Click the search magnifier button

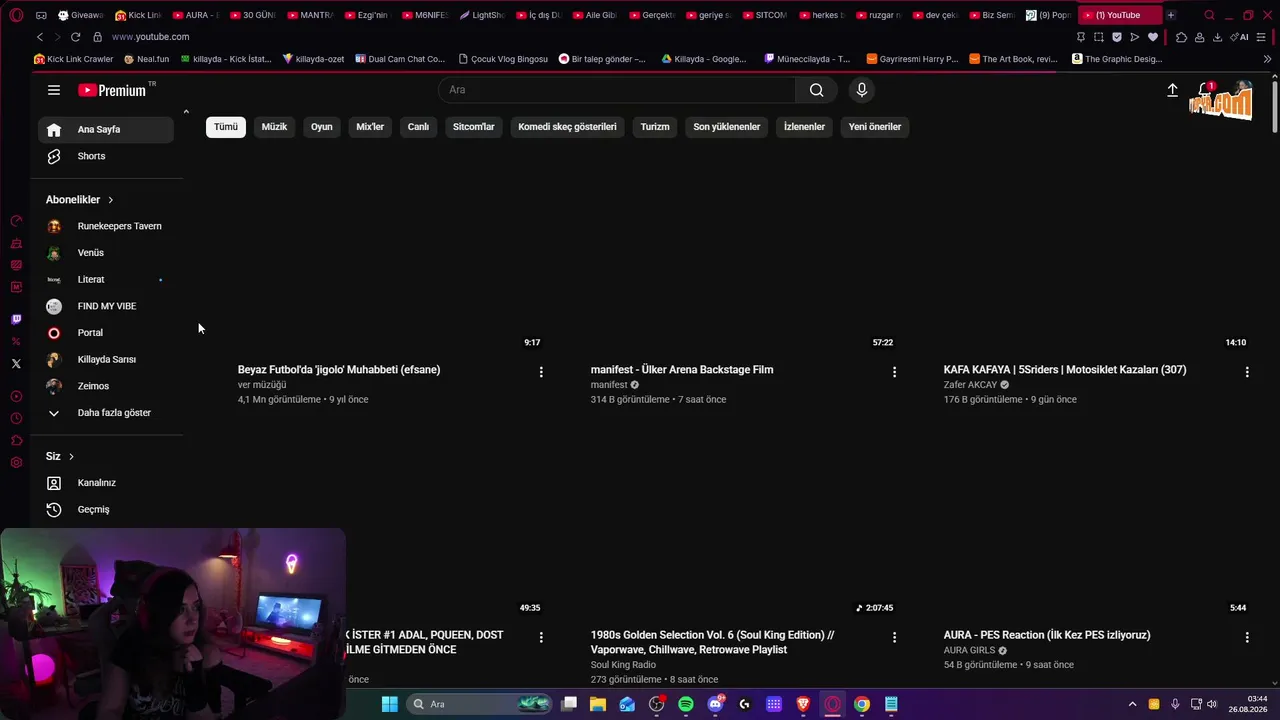817,90
